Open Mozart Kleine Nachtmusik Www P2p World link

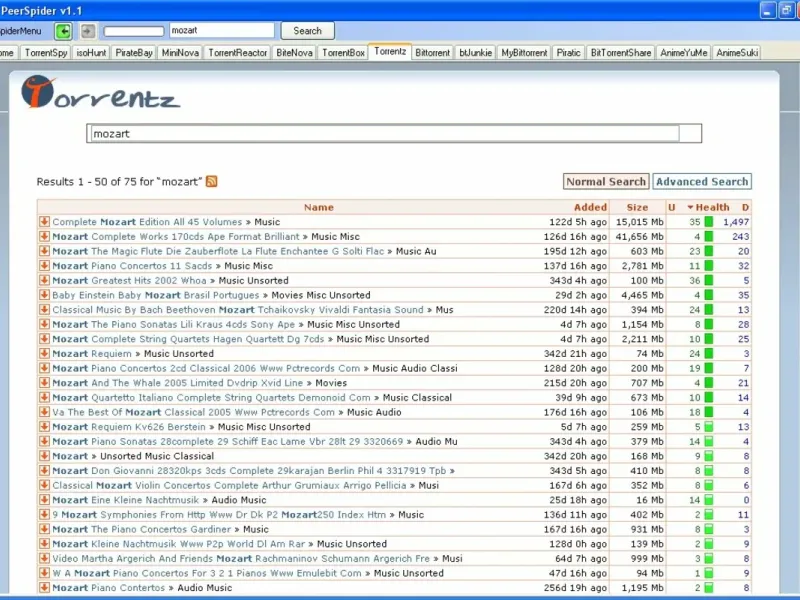[179, 544]
